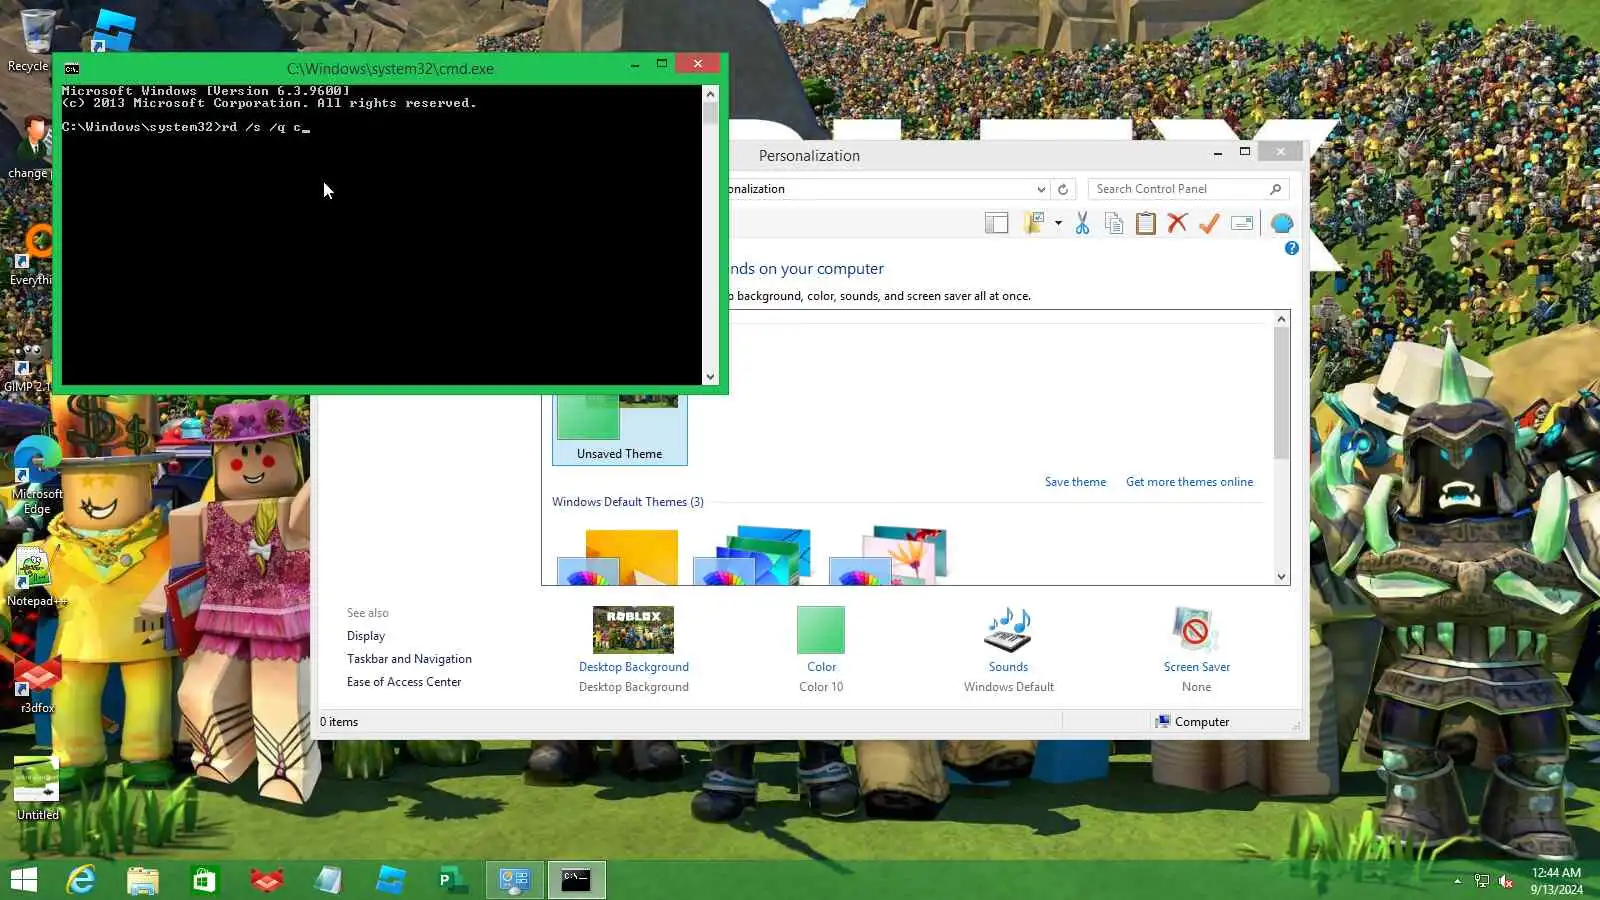The image size is (1600, 900).
Task: Open the network tray icon
Action: tap(1482, 881)
